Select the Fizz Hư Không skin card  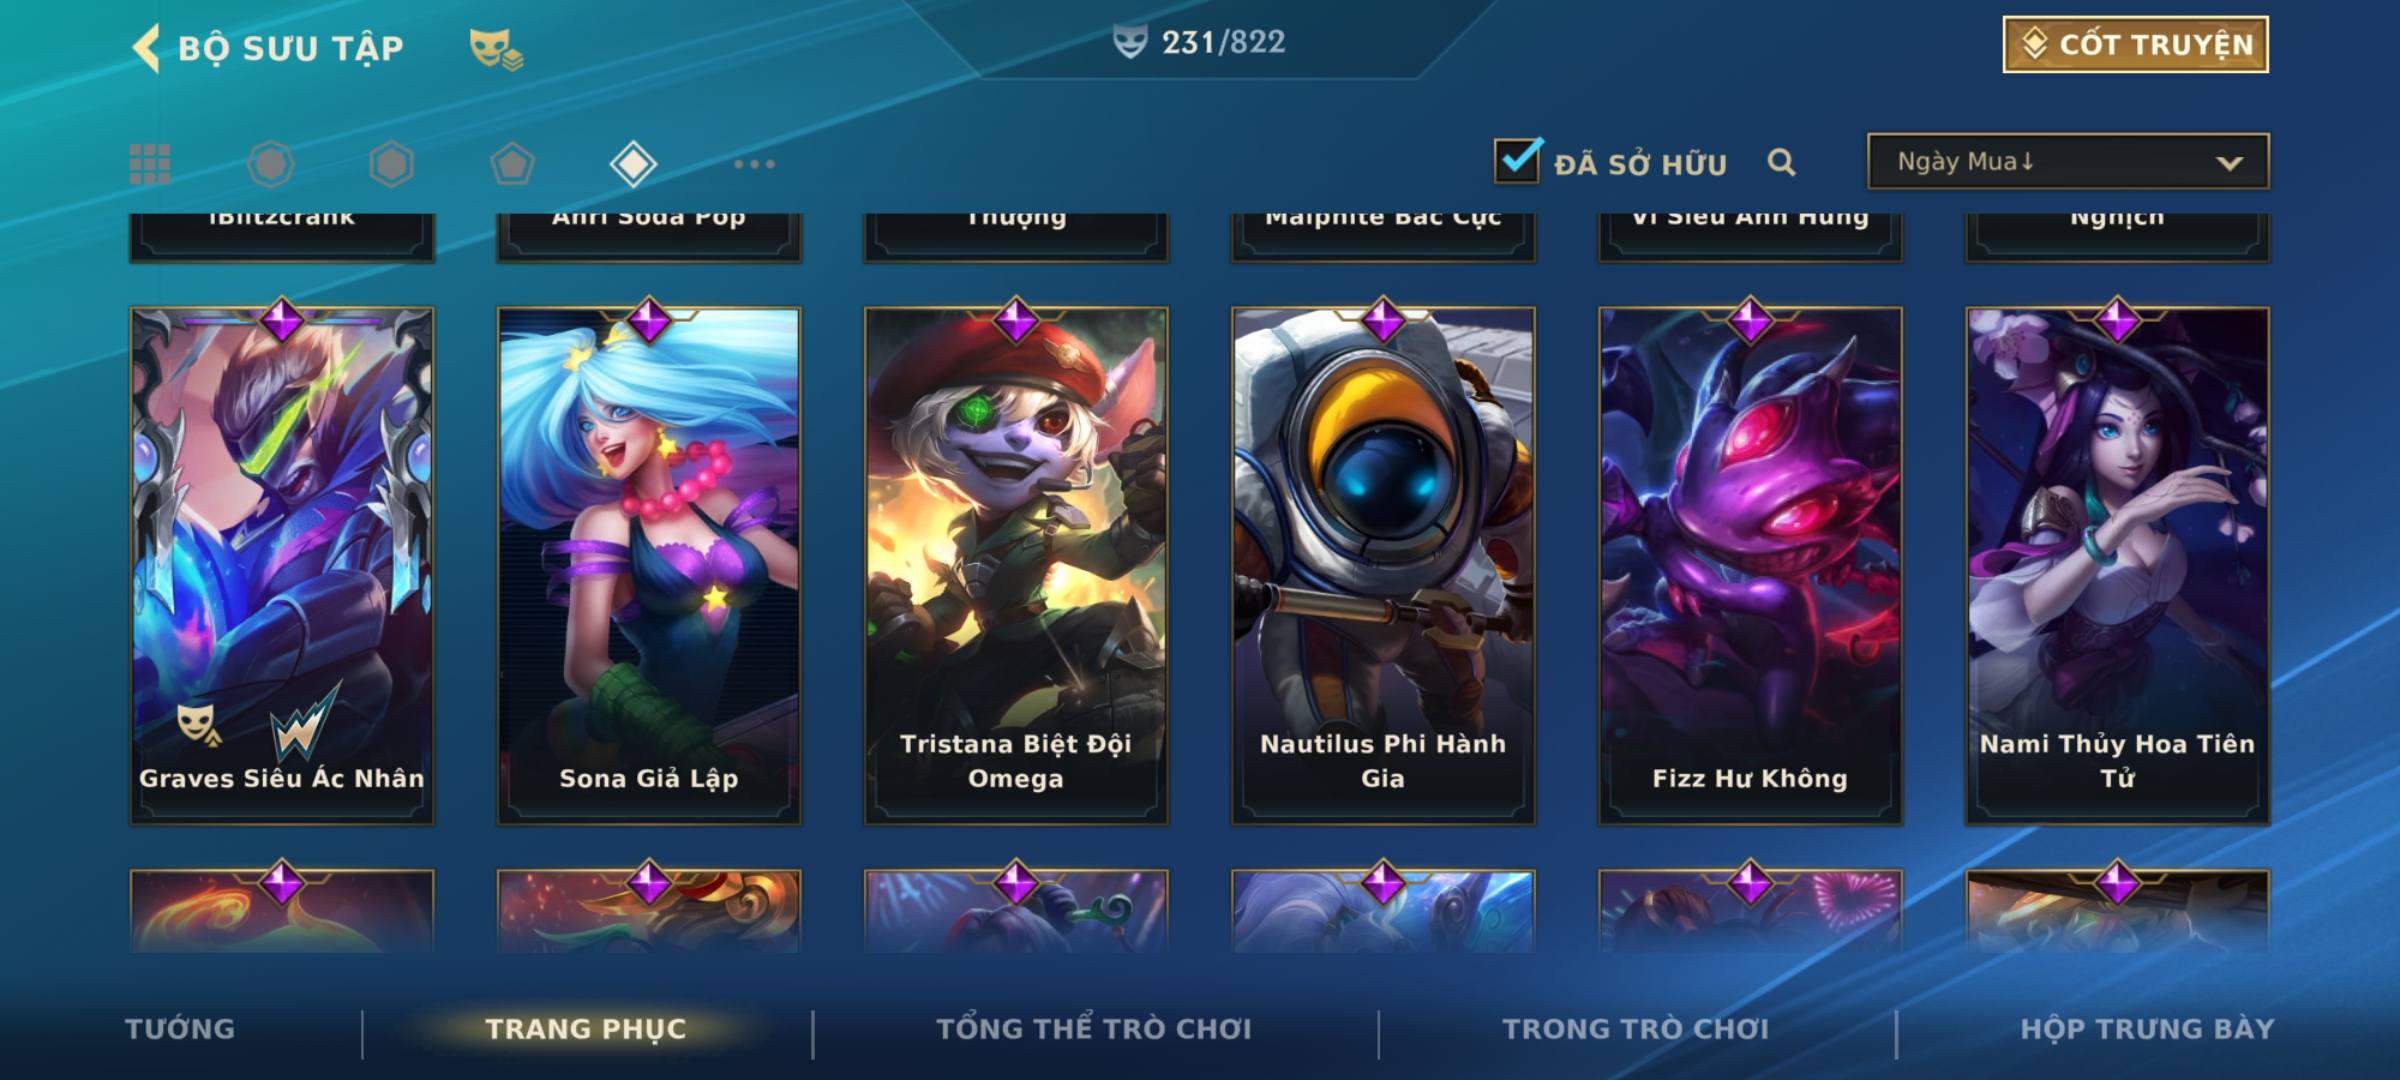pos(1750,565)
